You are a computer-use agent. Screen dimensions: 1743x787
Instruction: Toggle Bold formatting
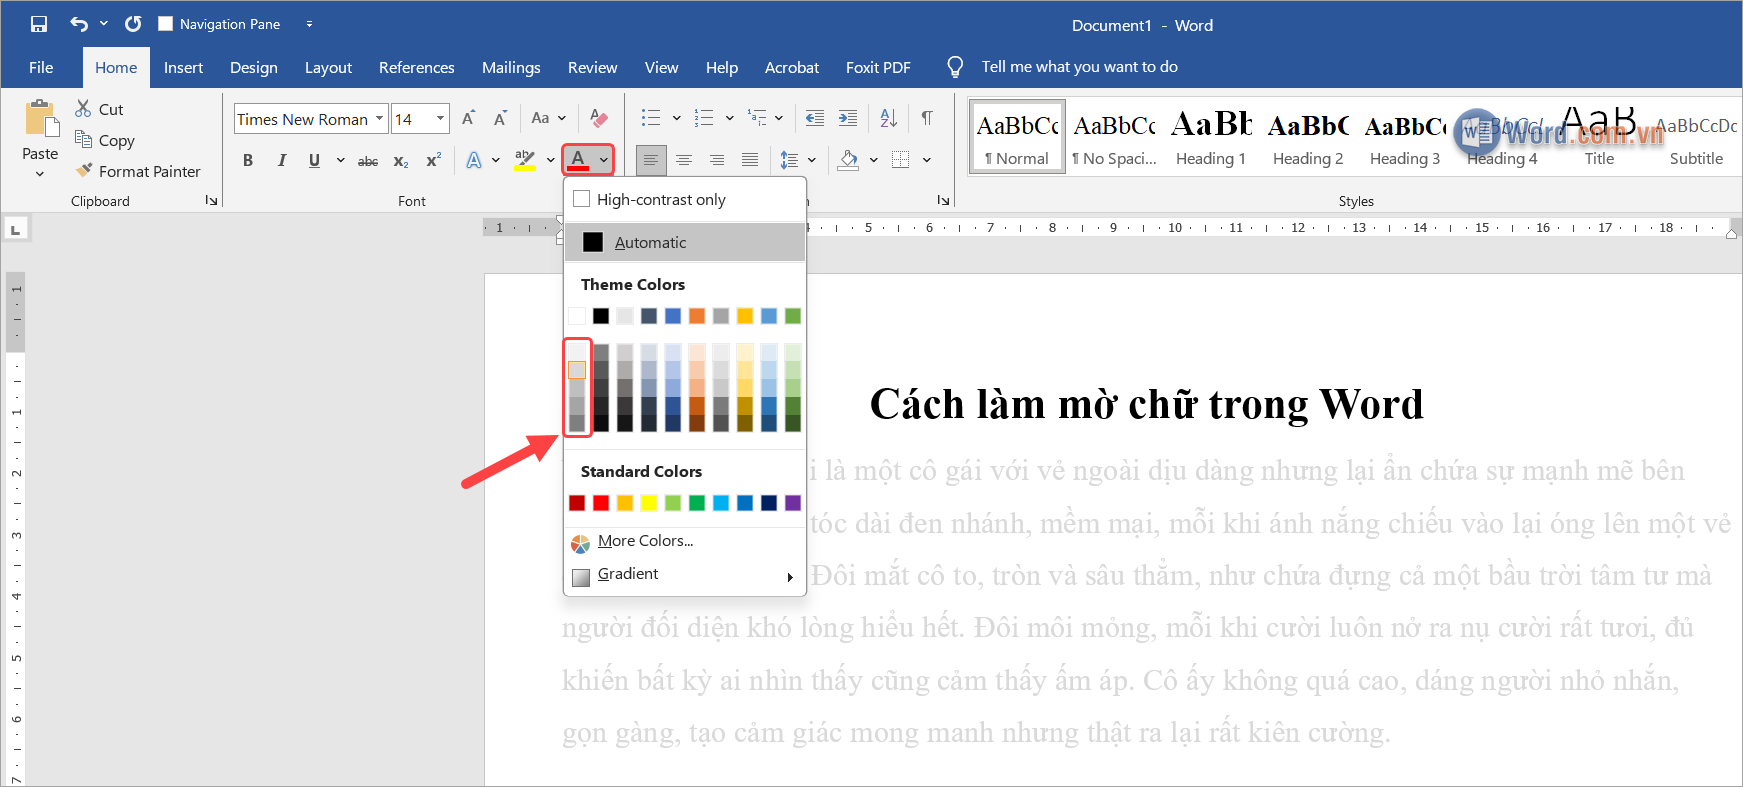248,160
